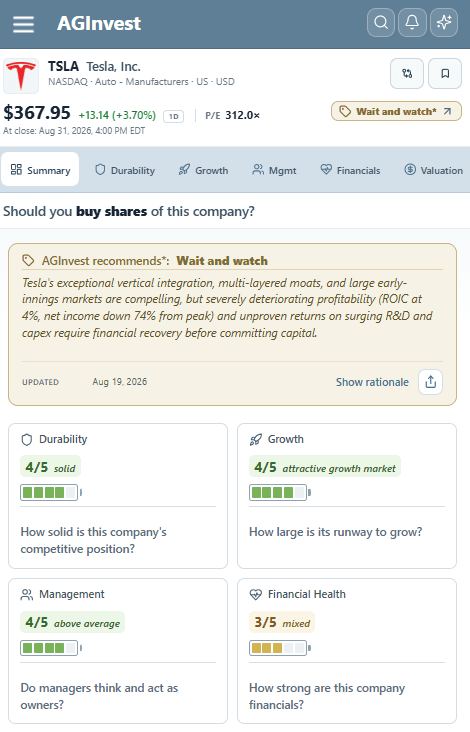Click the compare stocks icon
The height and width of the screenshot is (732, 470).
click(x=407, y=73)
